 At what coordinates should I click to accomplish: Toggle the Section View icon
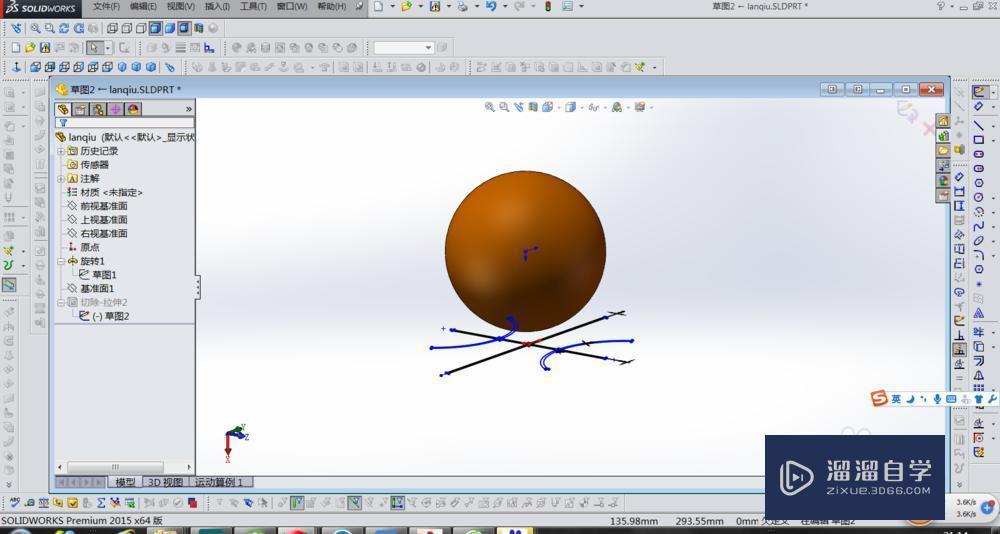pyautogui.click(x=198, y=28)
